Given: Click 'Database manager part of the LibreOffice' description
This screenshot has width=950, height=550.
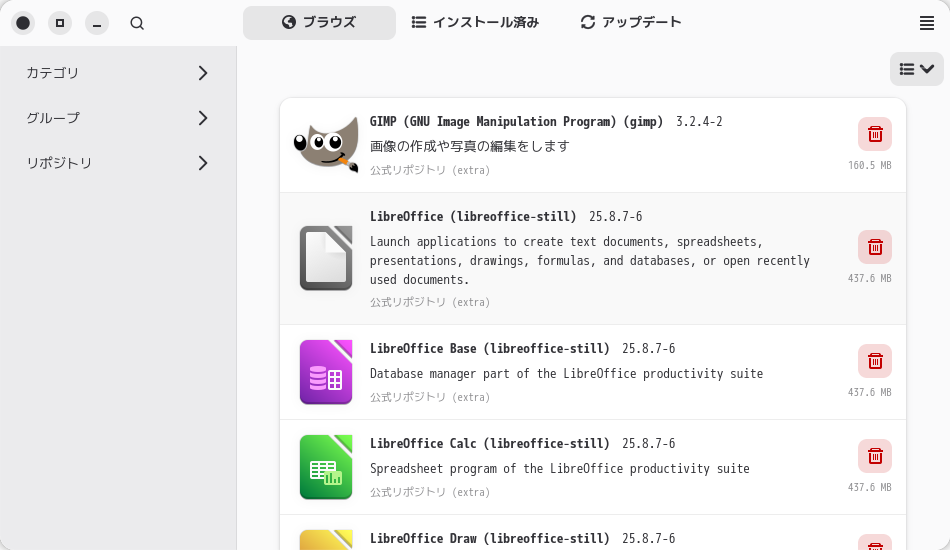Looking at the screenshot, I should [566, 374].
